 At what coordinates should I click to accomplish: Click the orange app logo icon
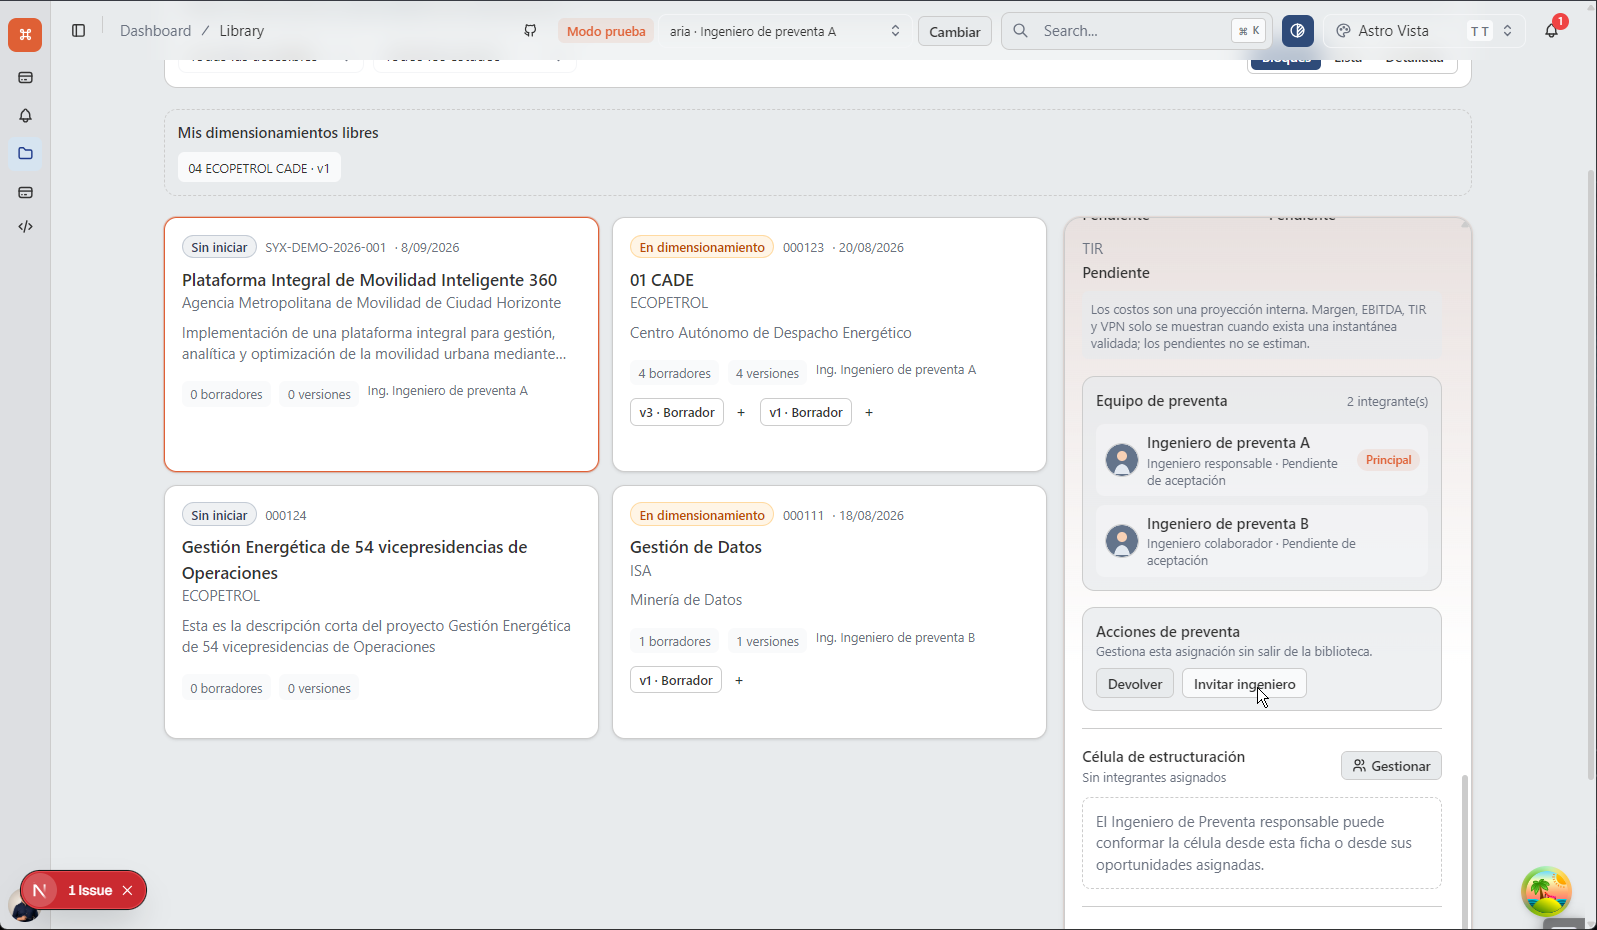[25, 34]
